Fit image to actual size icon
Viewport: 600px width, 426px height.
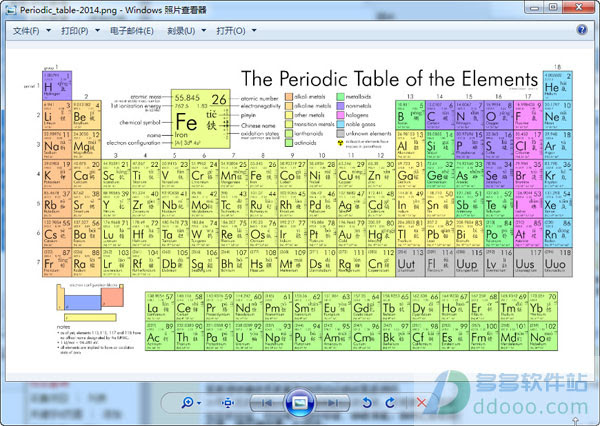click(x=228, y=403)
